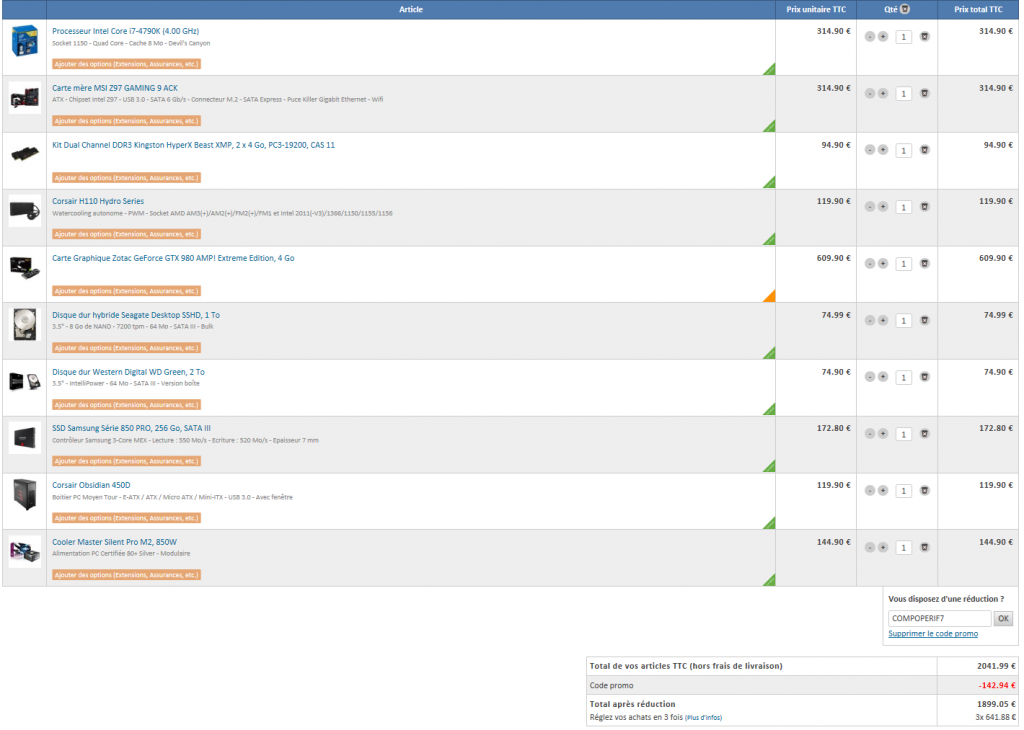Viewport: 1024px width, 730px height.
Task: Decrease quantity of Cooler Master Silent Pro
Action: click(x=870, y=548)
